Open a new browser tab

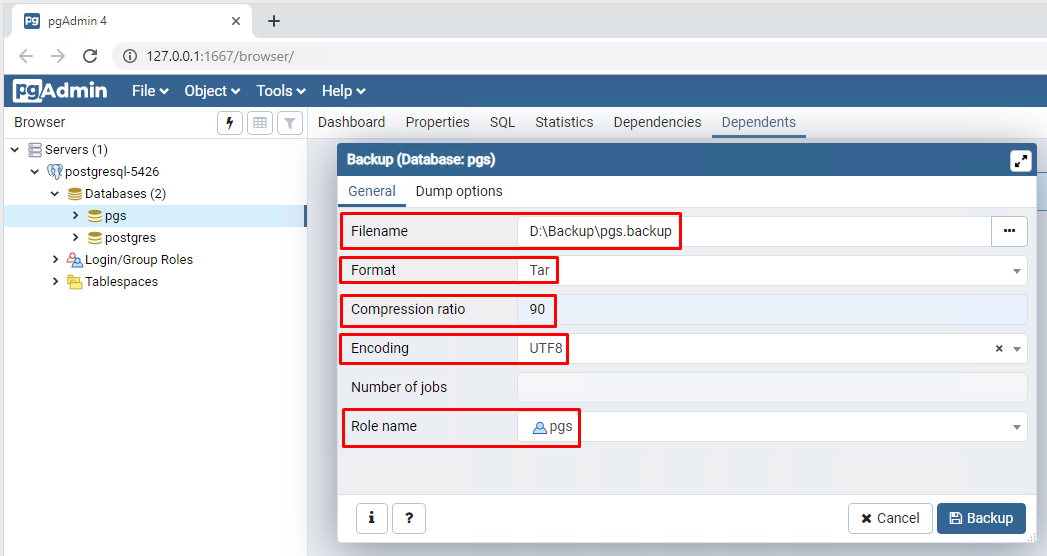click(274, 21)
